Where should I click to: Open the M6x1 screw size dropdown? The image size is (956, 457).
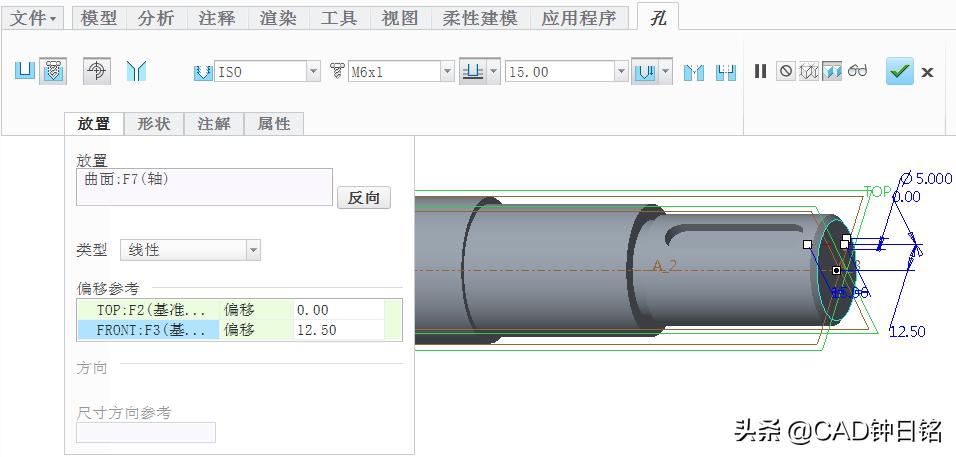tap(448, 72)
